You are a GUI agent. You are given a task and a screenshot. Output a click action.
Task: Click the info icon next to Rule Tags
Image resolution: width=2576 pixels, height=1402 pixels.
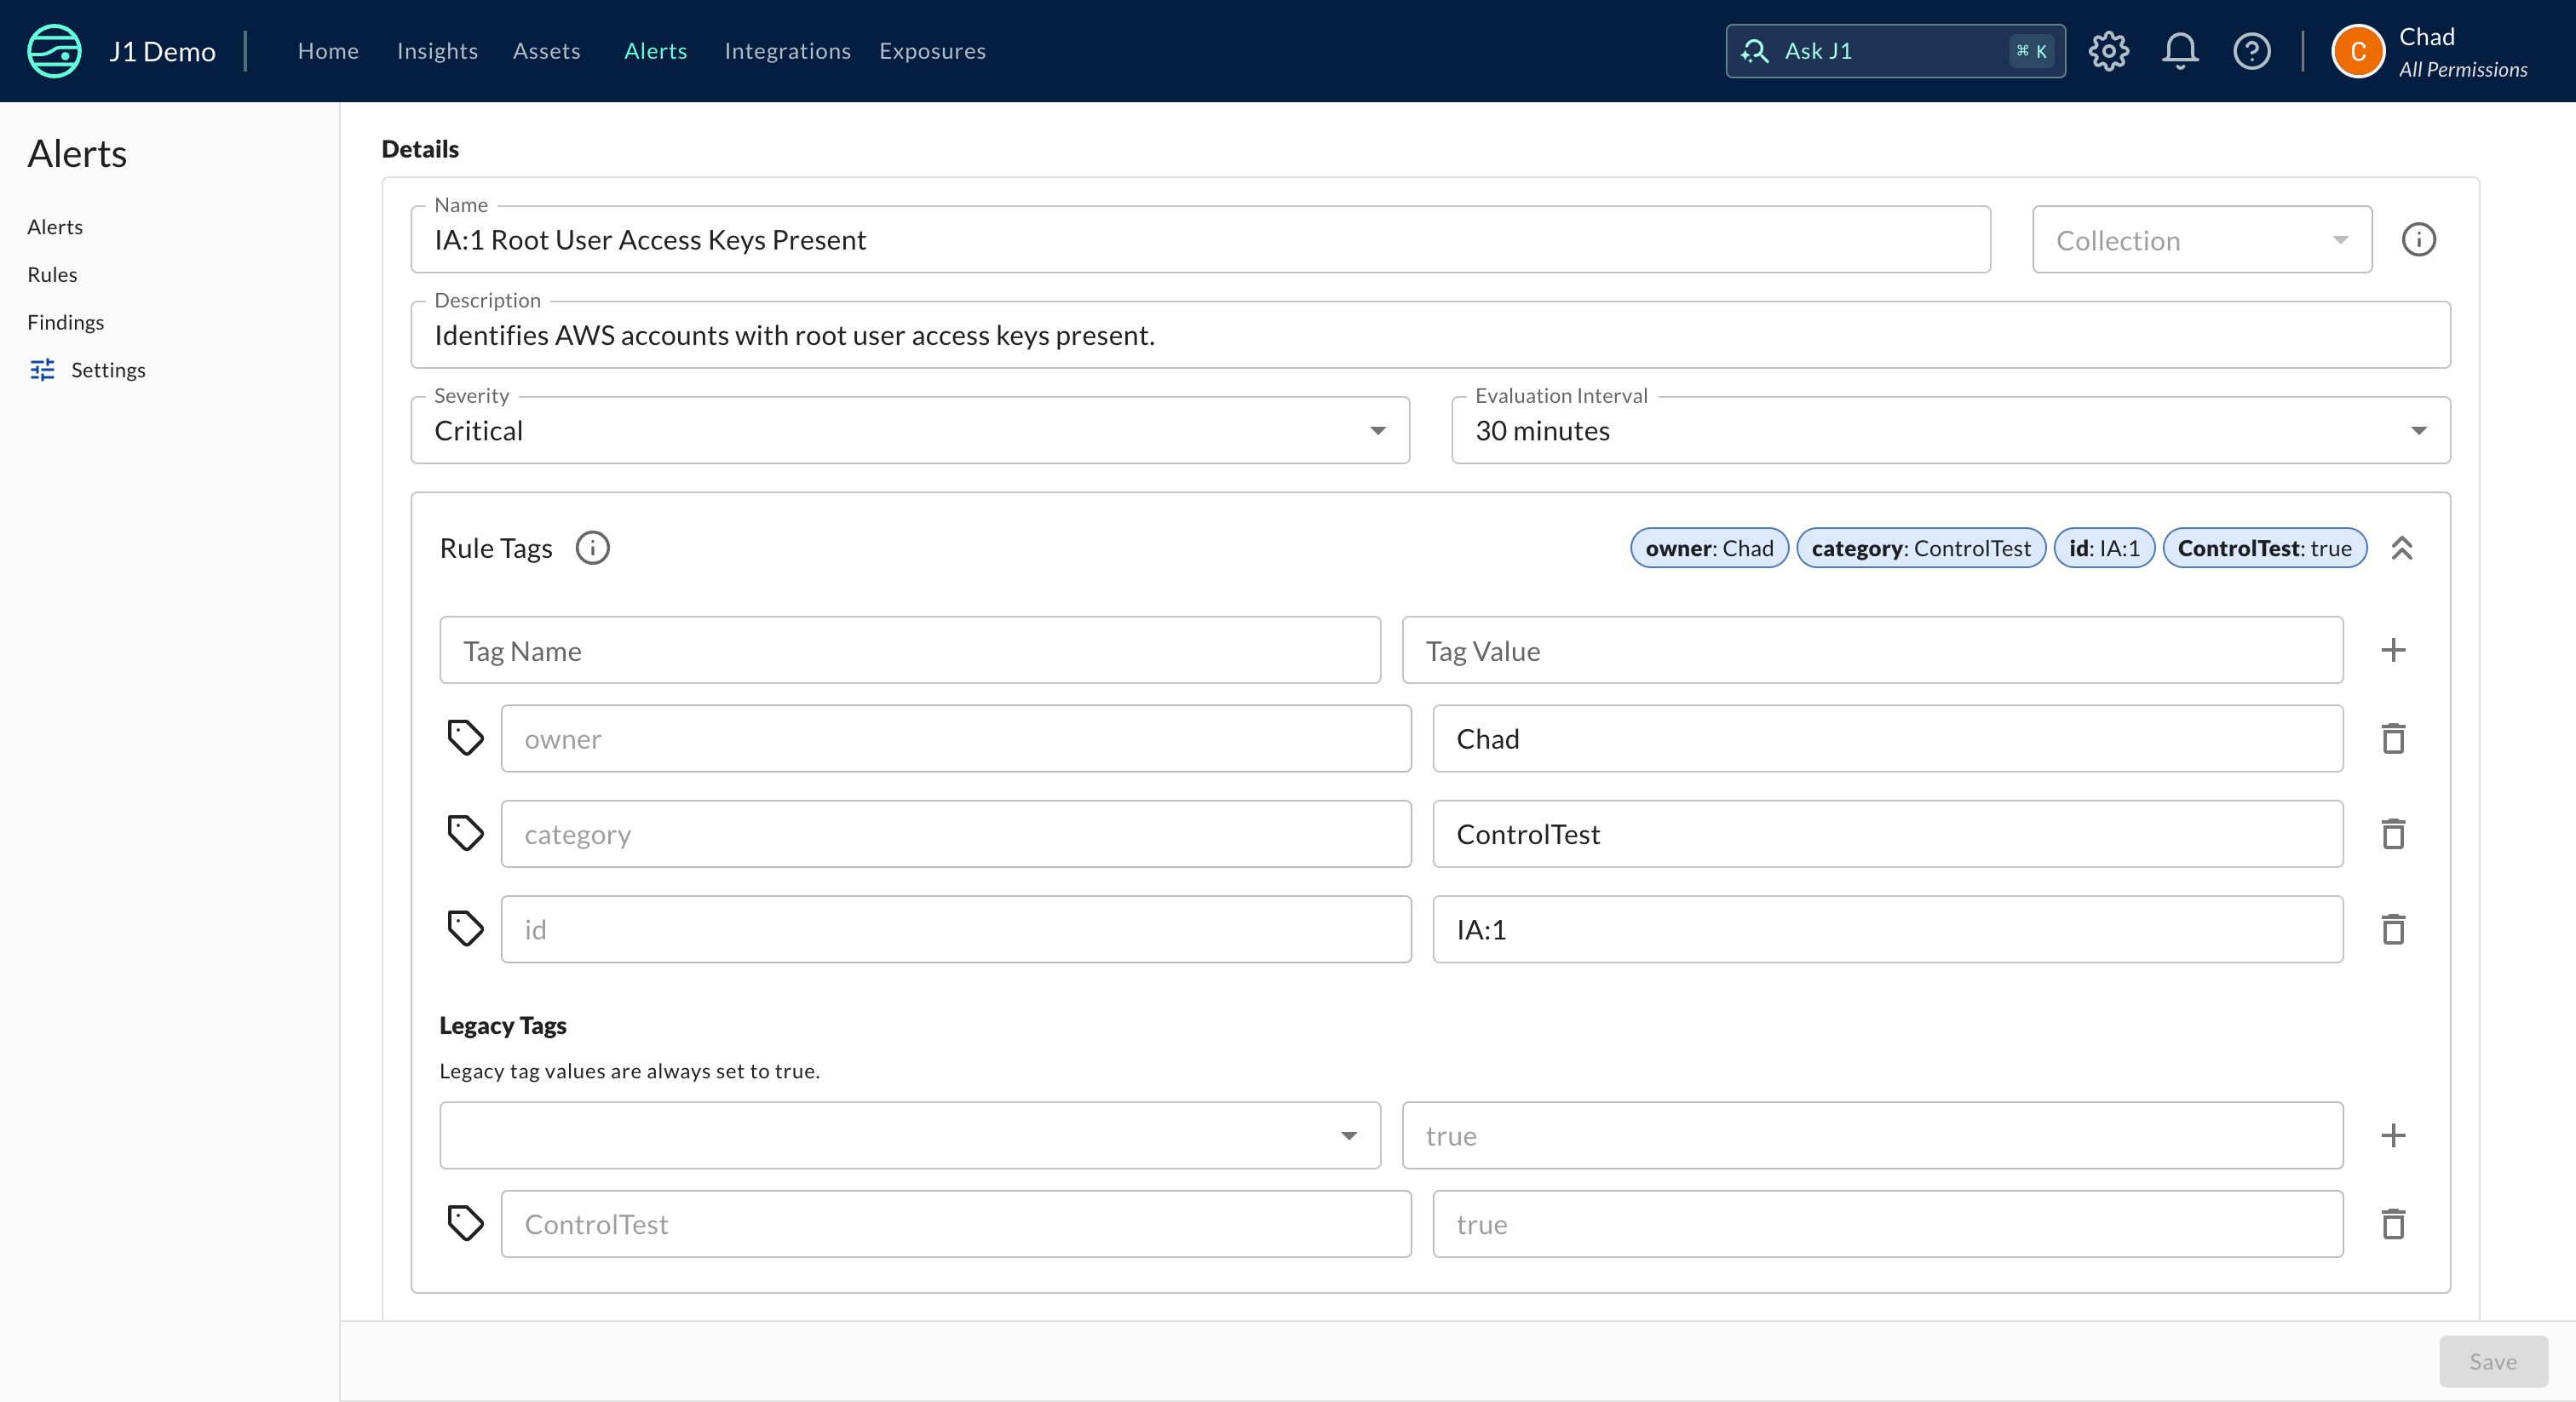pos(592,548)
